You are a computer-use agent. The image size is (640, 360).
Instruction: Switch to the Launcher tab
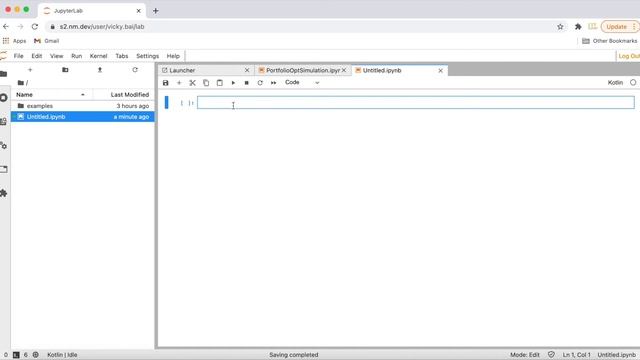pos(206,70)
